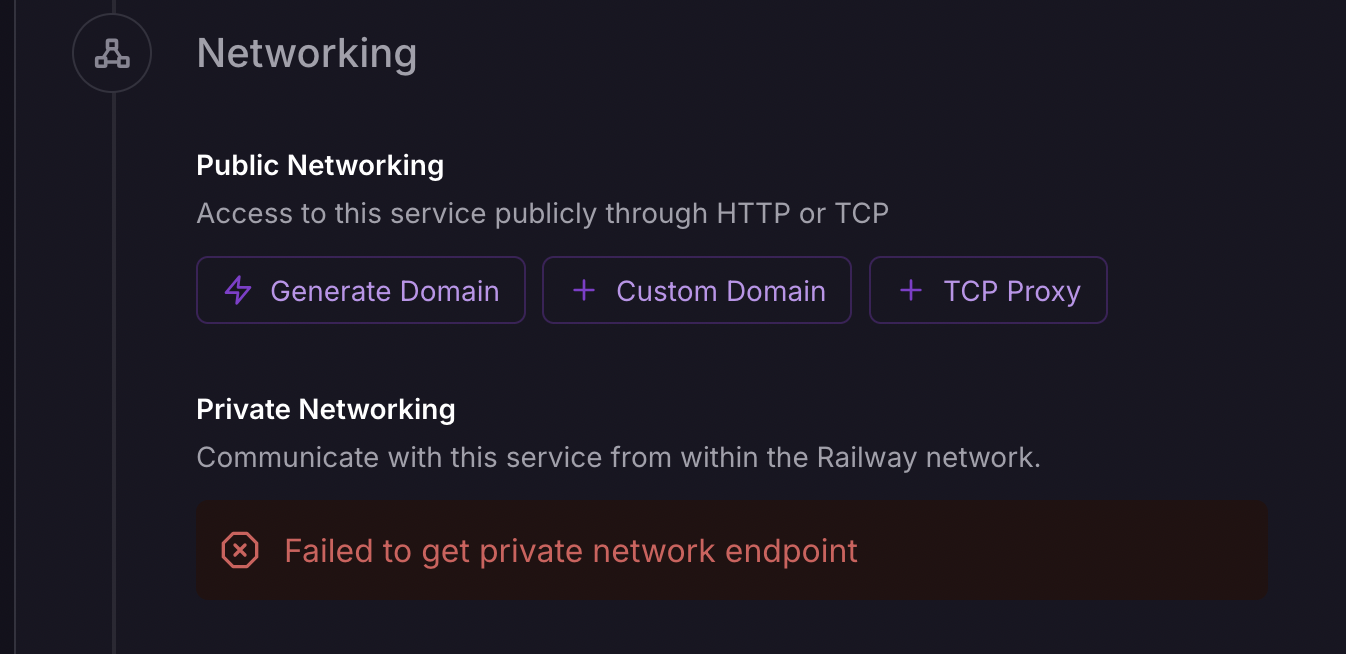Viewport: 1346px width, 654px height.
Task: Add a Custom Domain
Action: [697, 291]
